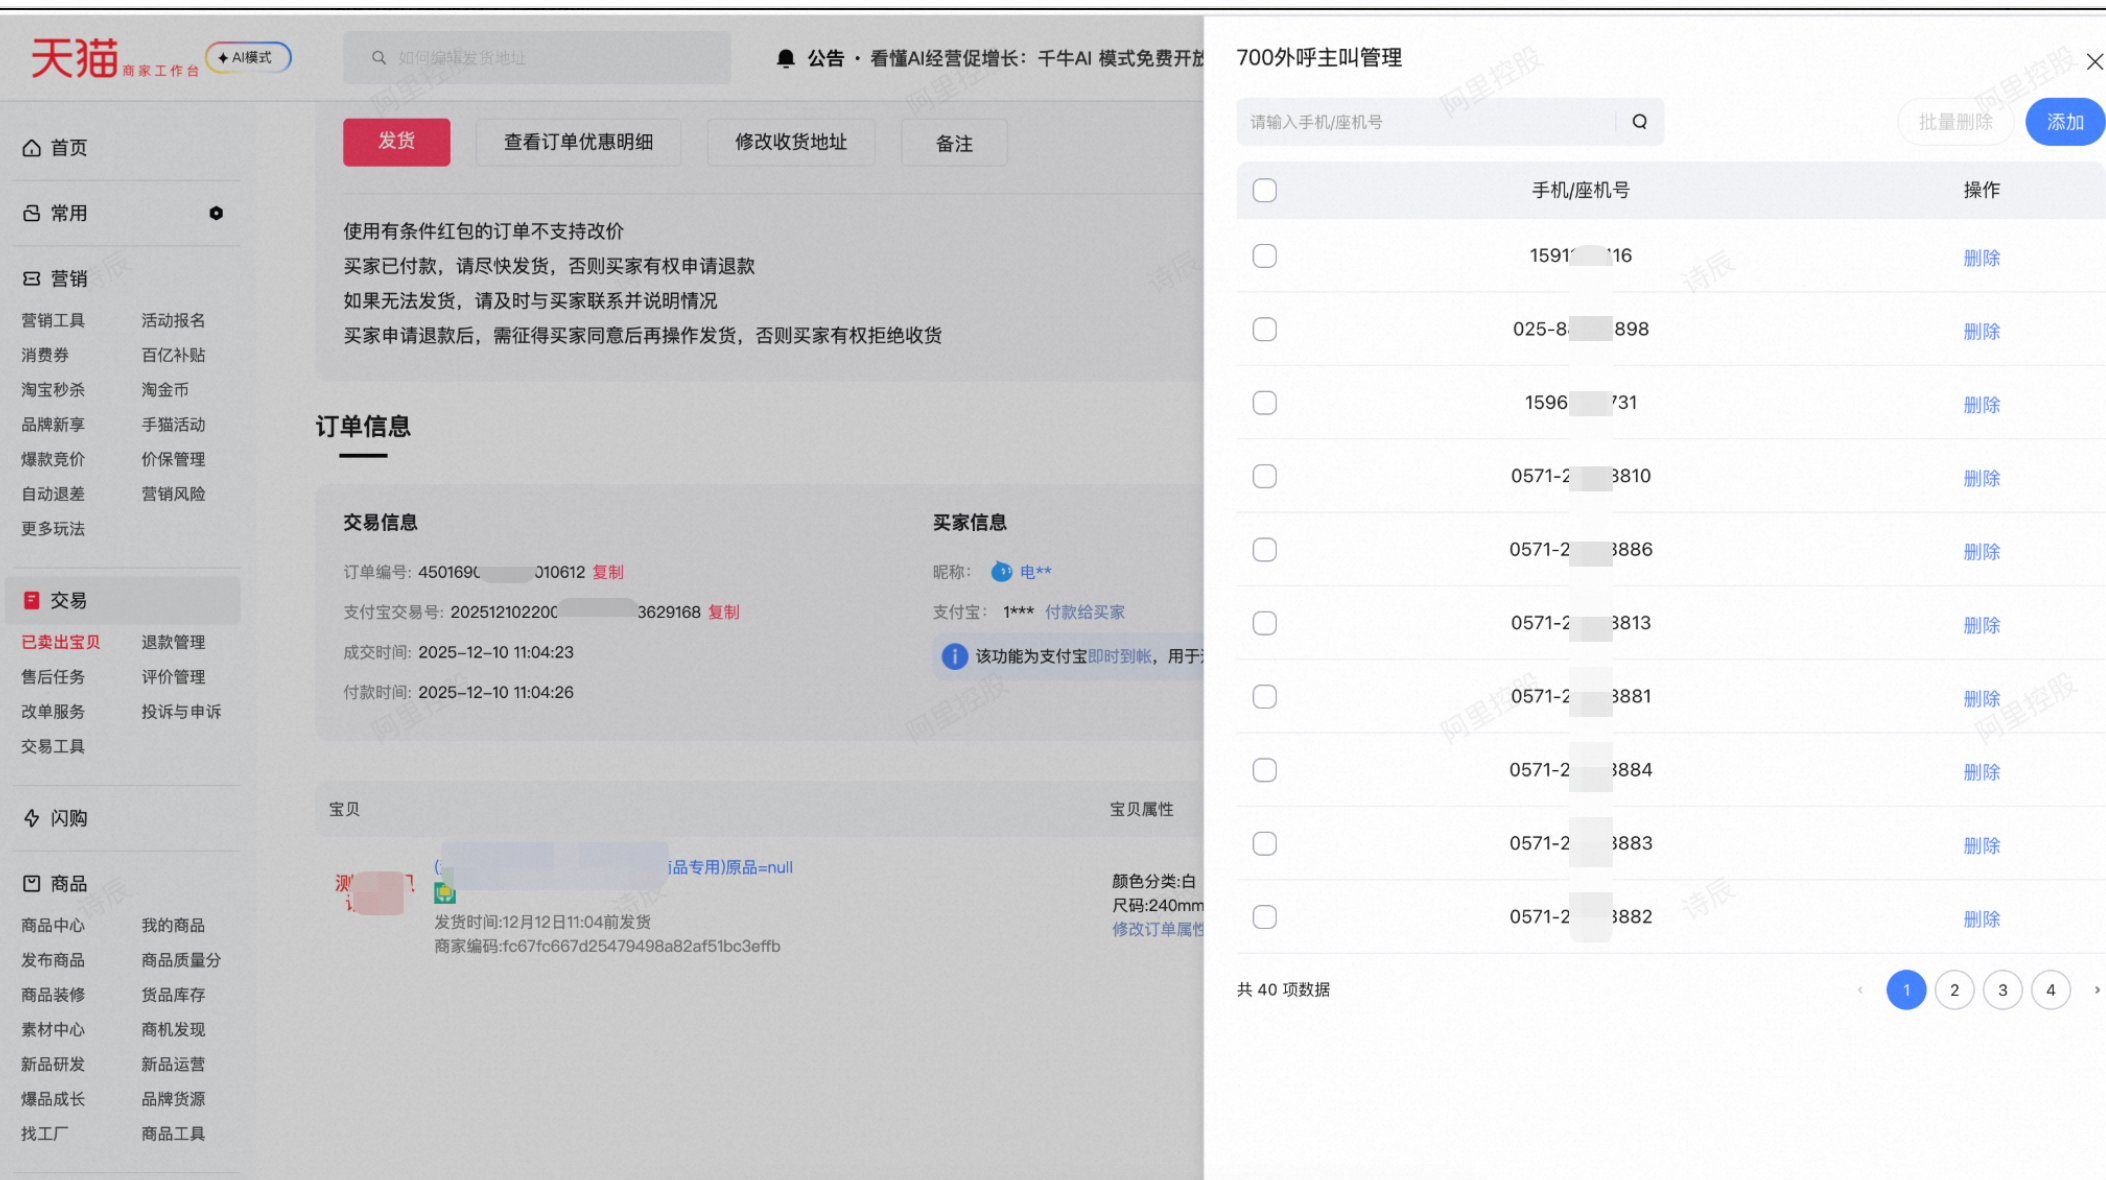
Task: Open 闪购 section in sidebar
Action: click(x=55, y=818)
